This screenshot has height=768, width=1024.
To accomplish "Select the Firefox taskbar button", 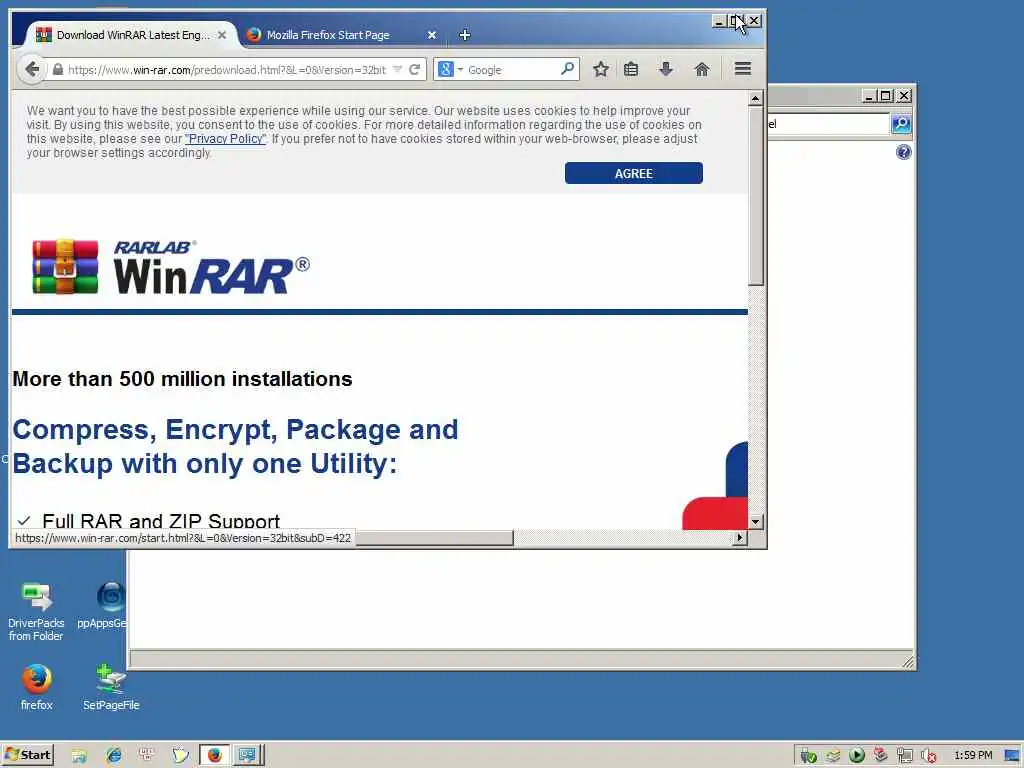I will [214, 755].
